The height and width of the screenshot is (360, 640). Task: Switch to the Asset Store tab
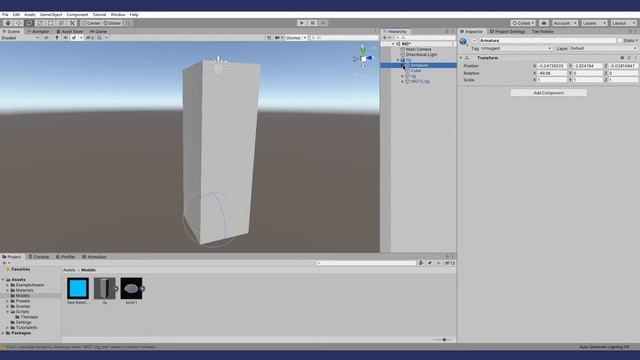[70, 31]
